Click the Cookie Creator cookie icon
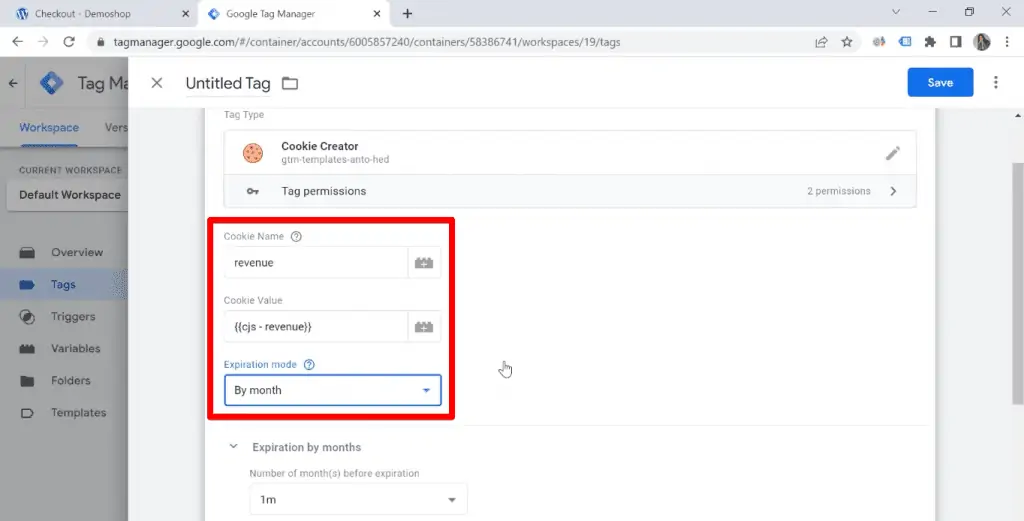1024x521 pixels. [253, 153]
